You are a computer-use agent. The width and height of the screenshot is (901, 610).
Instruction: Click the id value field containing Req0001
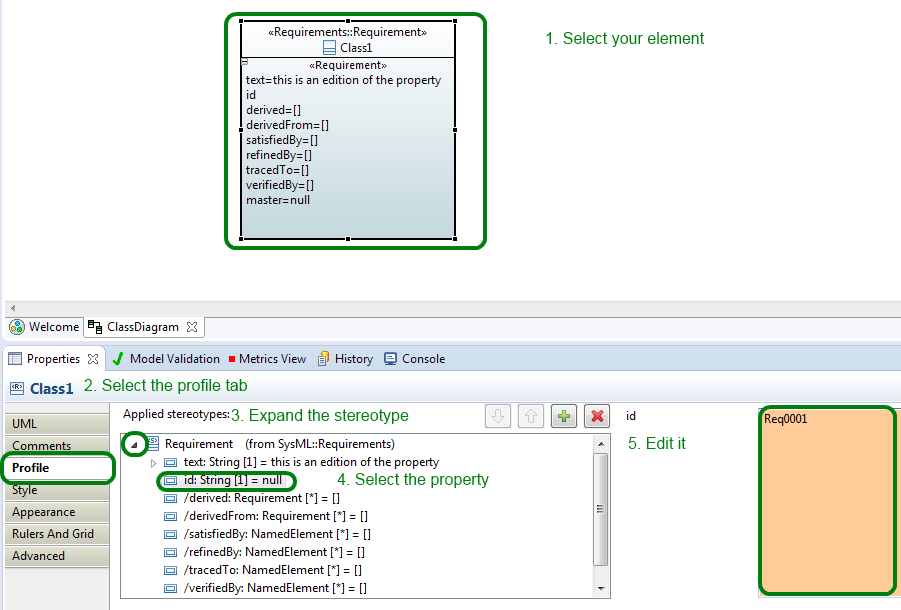click(827, 501)
